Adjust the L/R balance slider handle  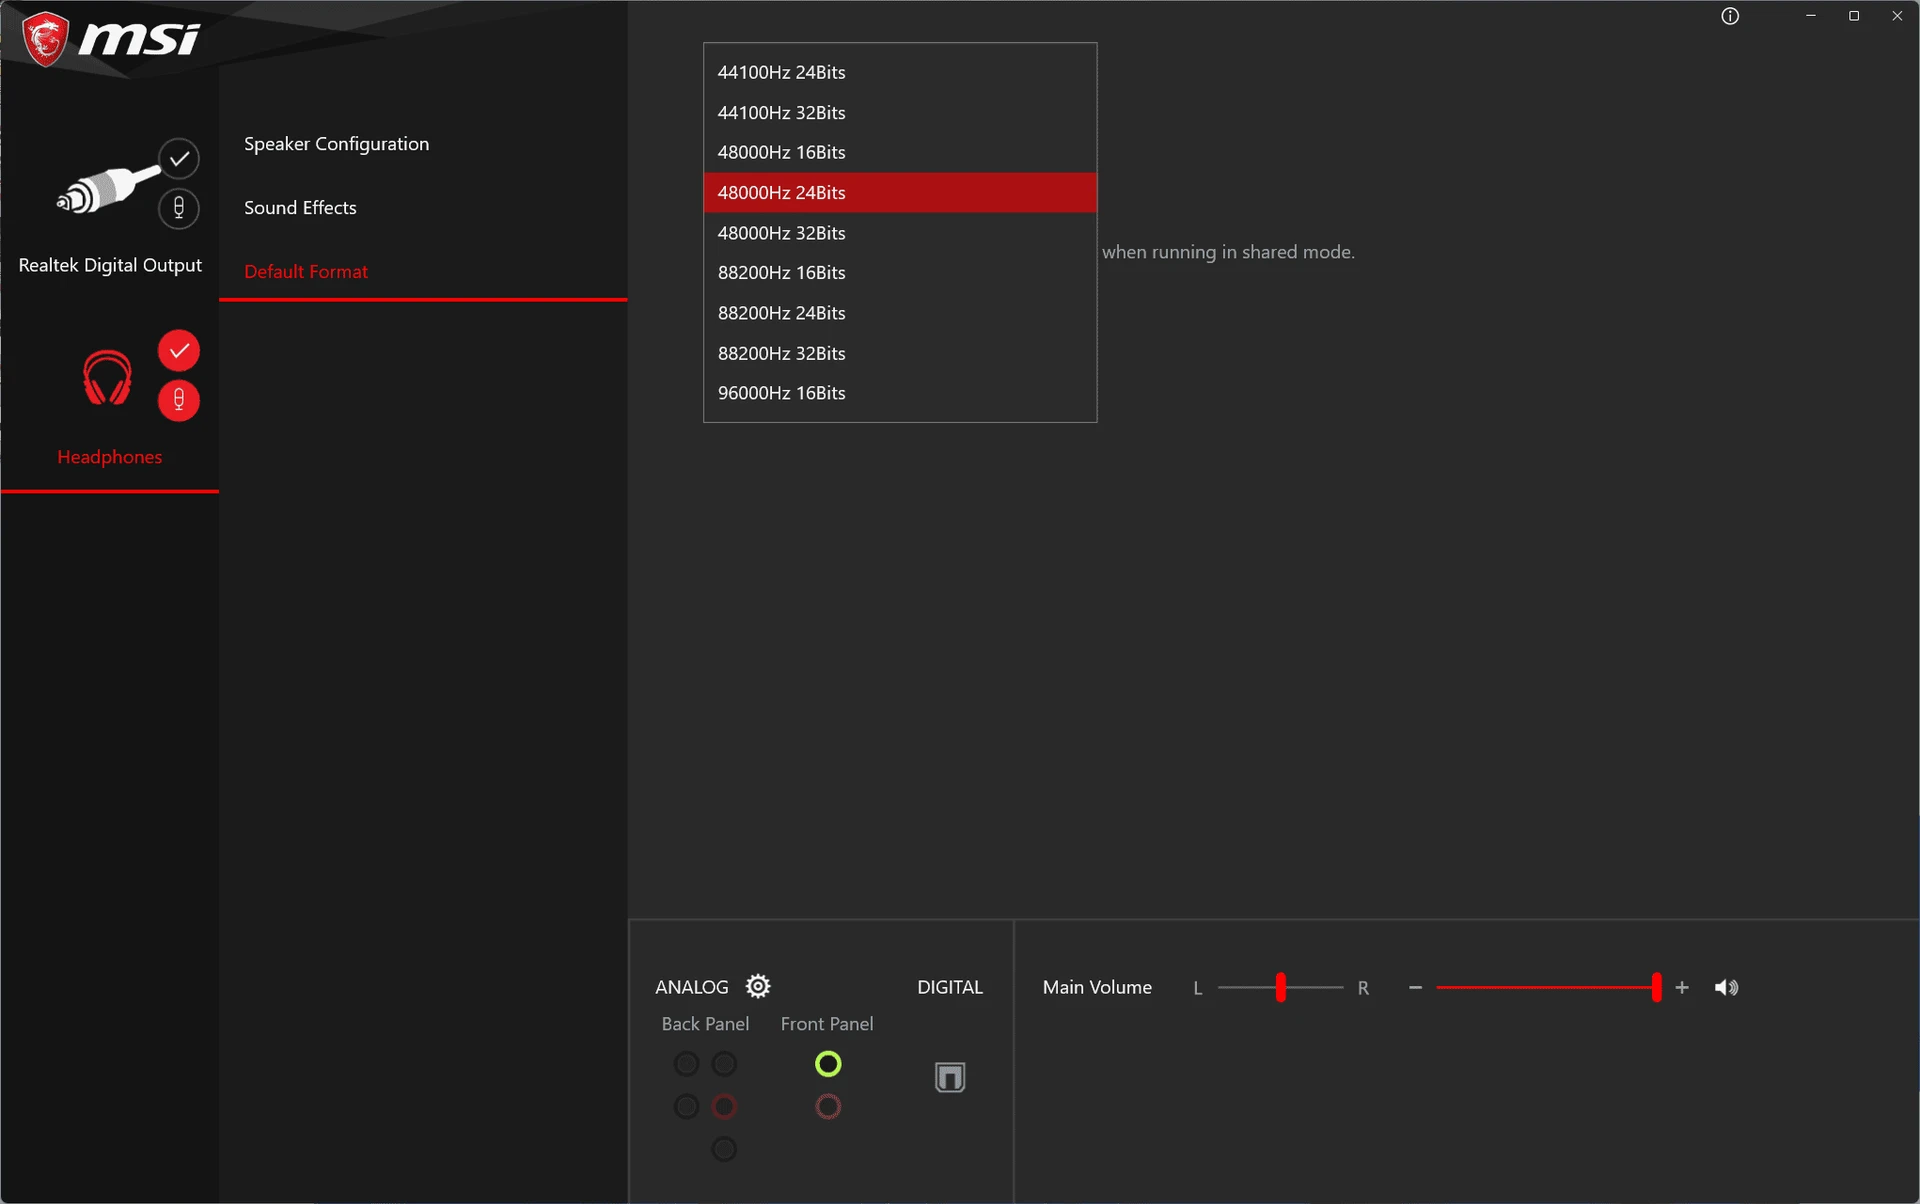(1280, 987)
